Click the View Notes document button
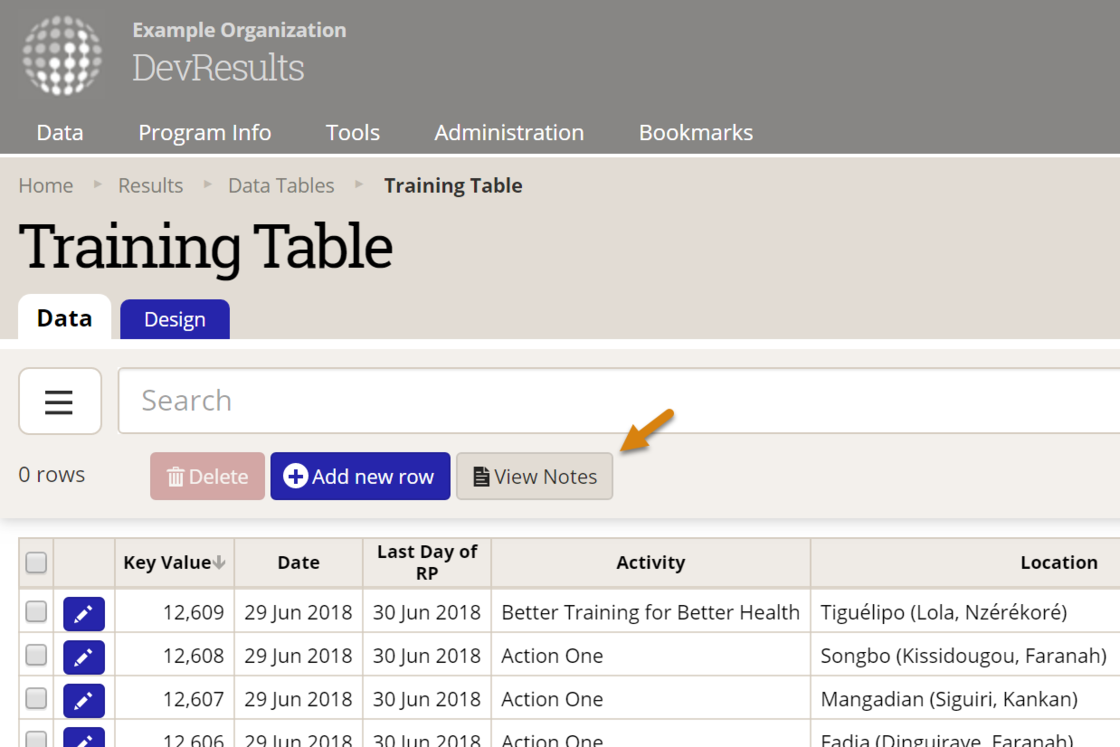This screenshot has height=747, width=1120. pos(534,476)
